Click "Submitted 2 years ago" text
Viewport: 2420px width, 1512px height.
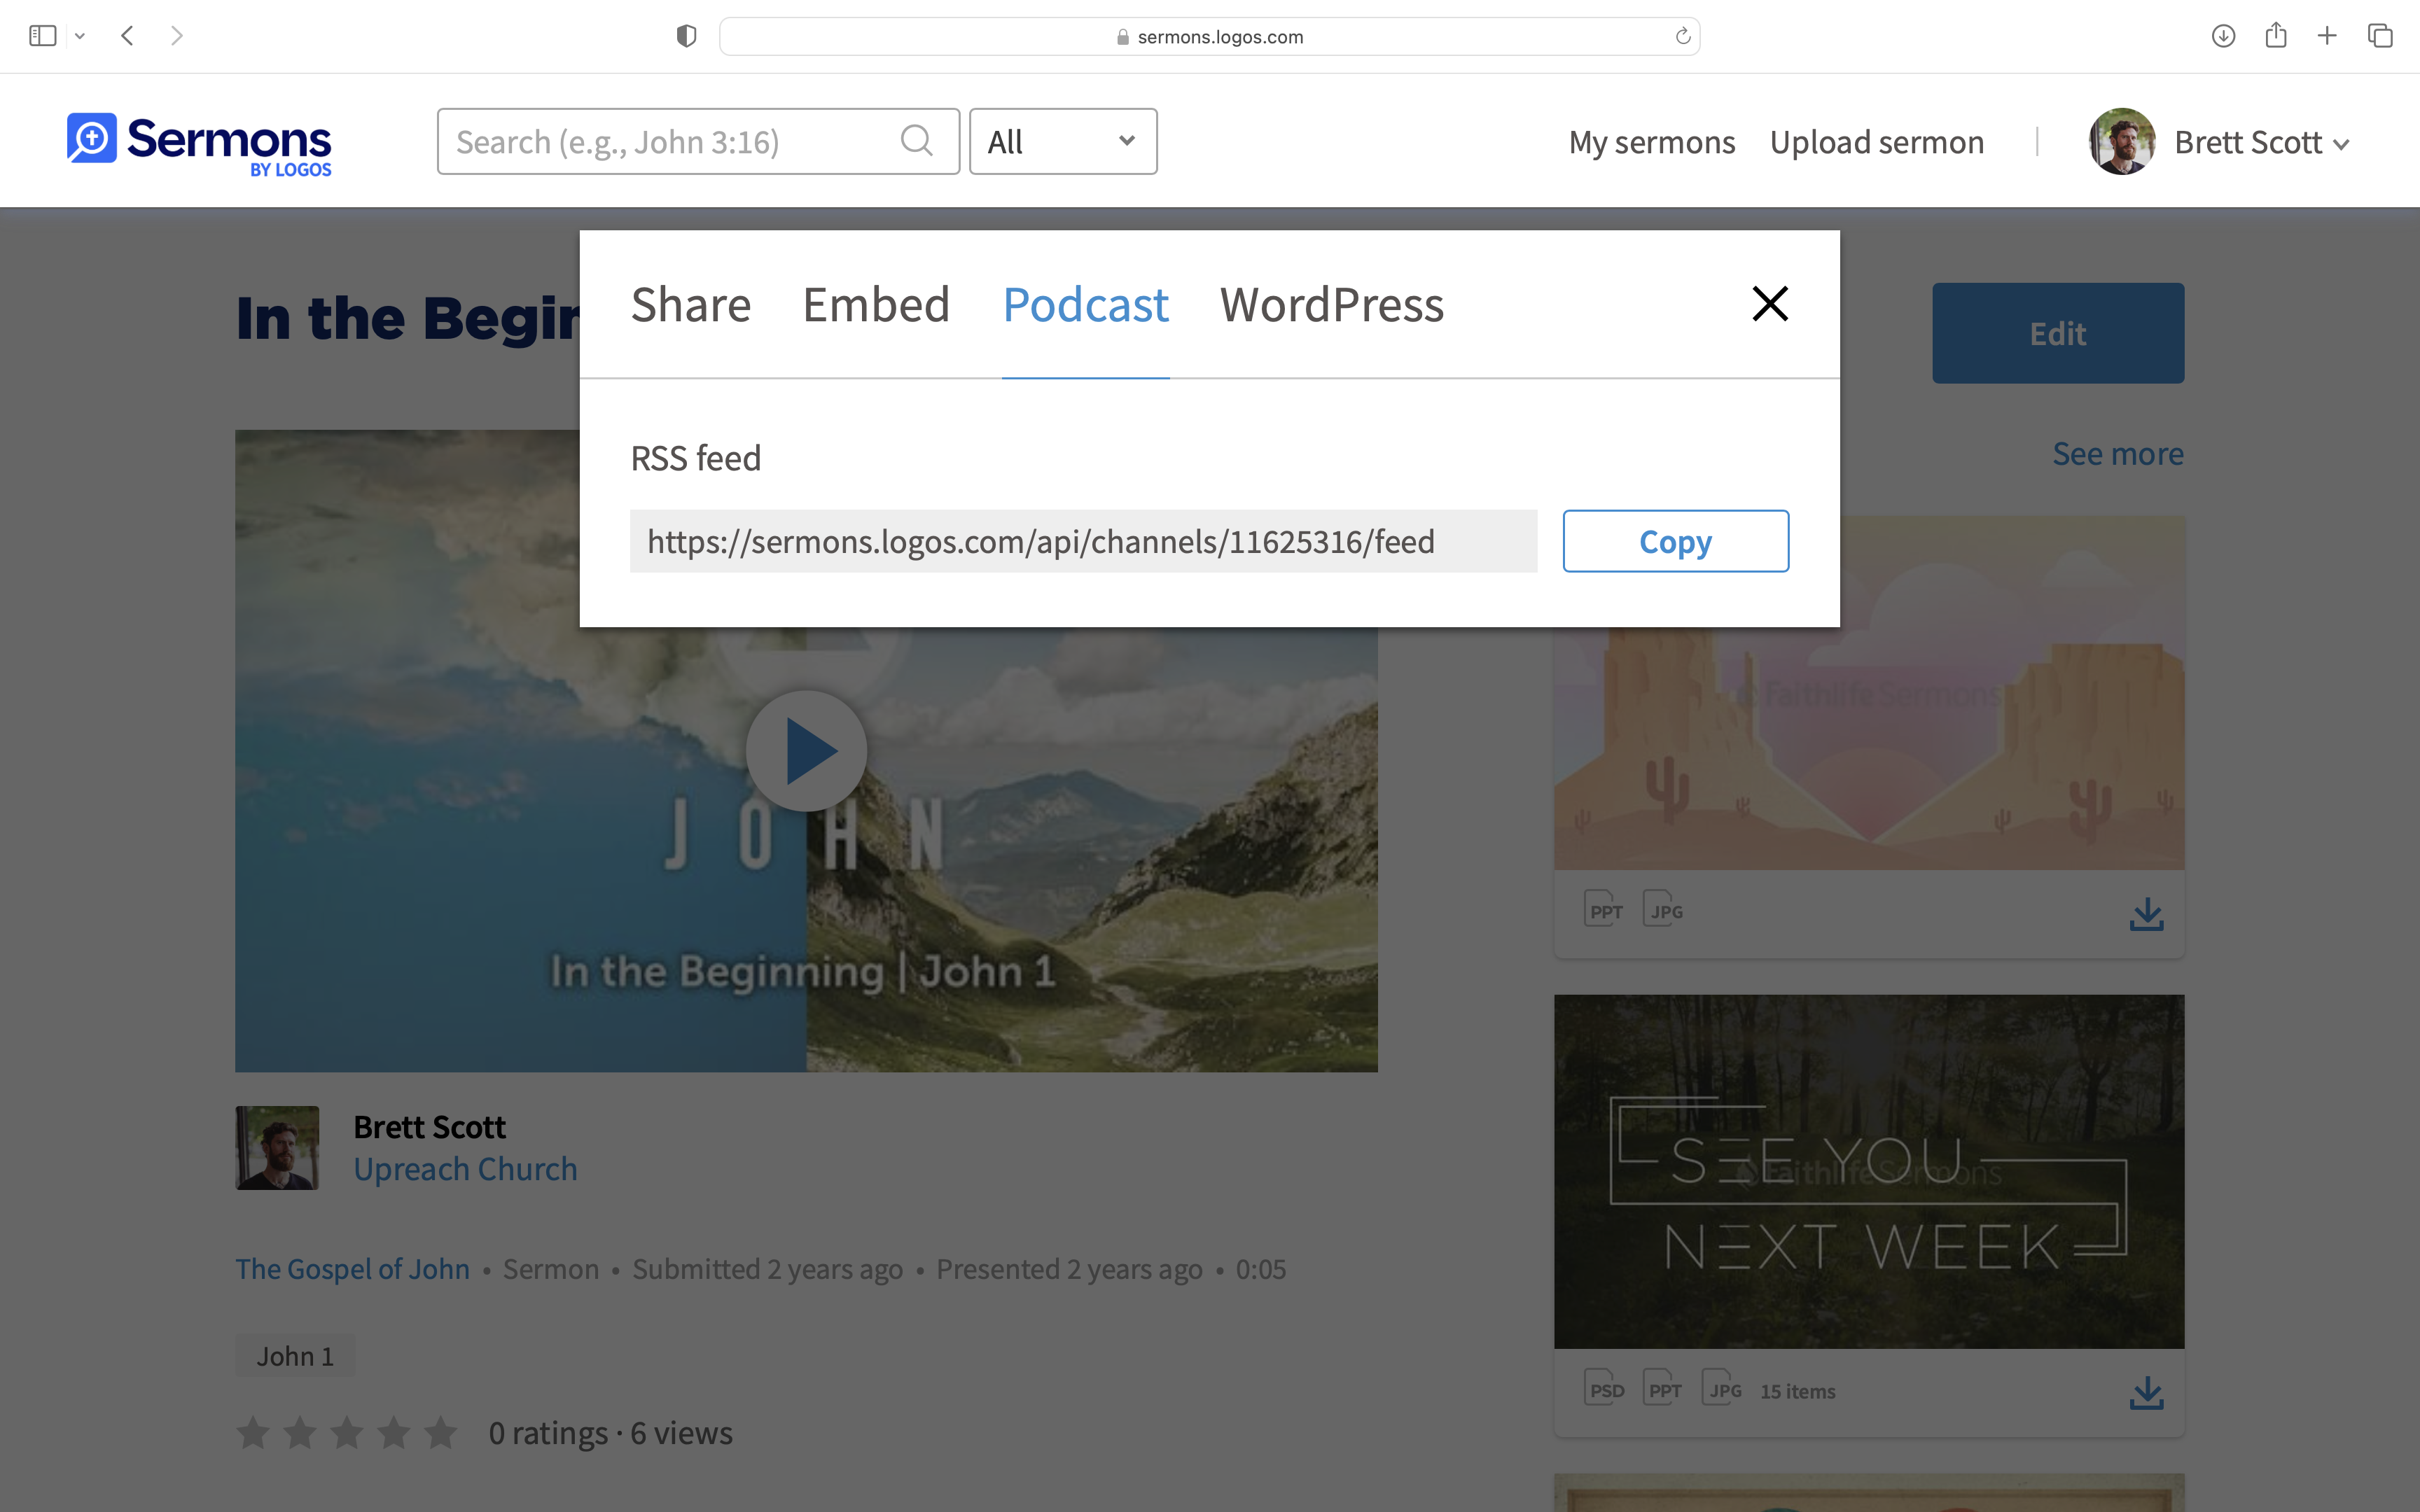tap(767, 1269)
